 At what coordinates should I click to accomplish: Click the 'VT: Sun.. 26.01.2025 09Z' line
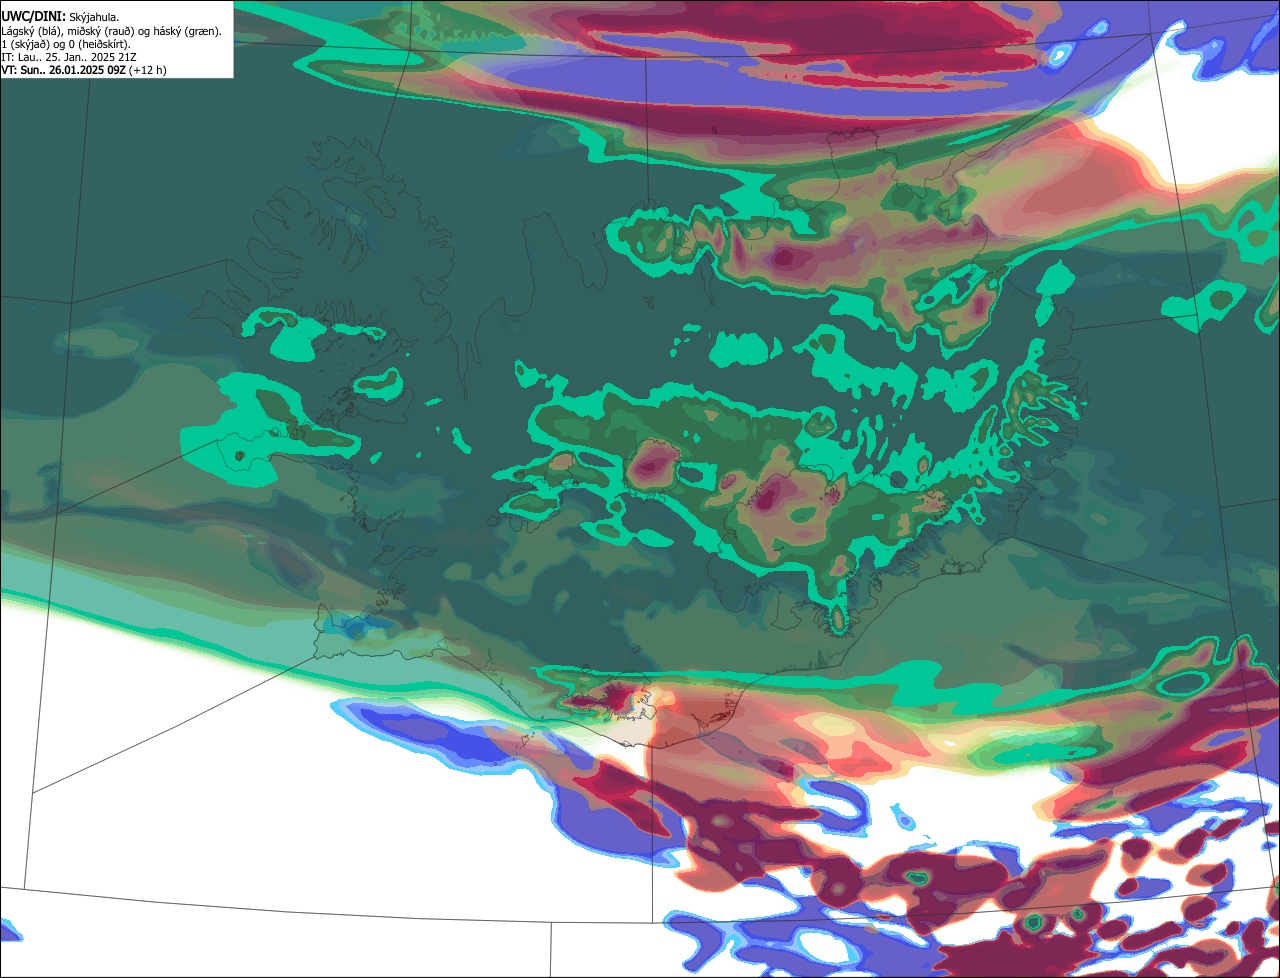coord(84,70)
